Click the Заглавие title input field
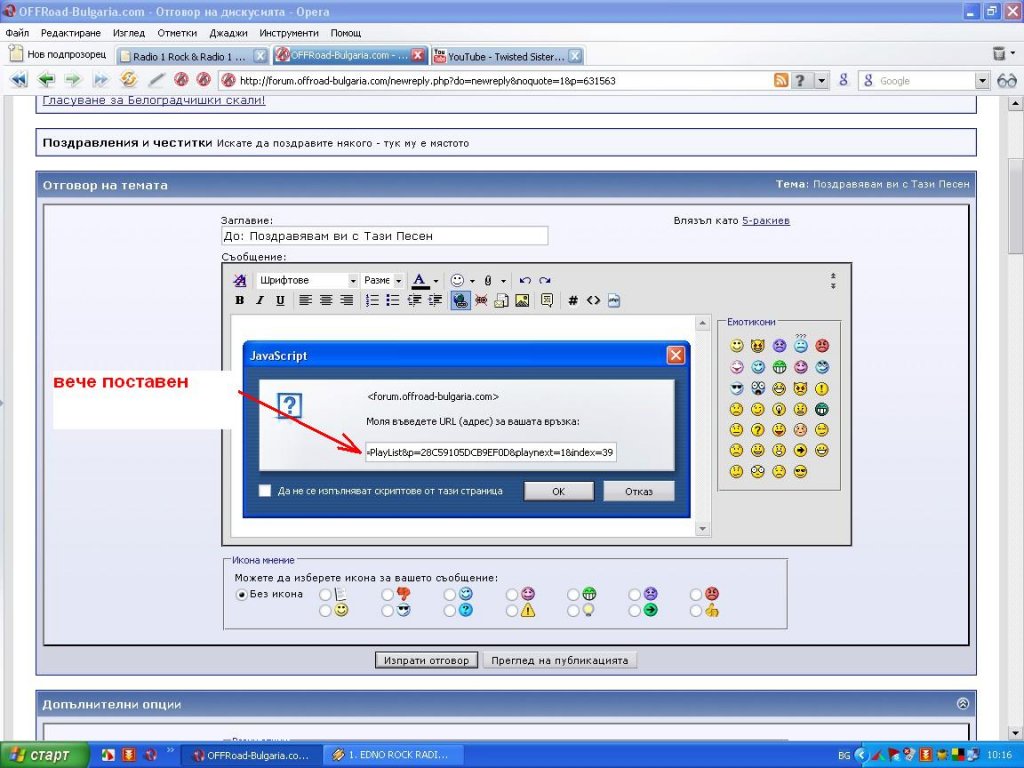The height and width of the screenshot is (768, 1024). point(385,236)
